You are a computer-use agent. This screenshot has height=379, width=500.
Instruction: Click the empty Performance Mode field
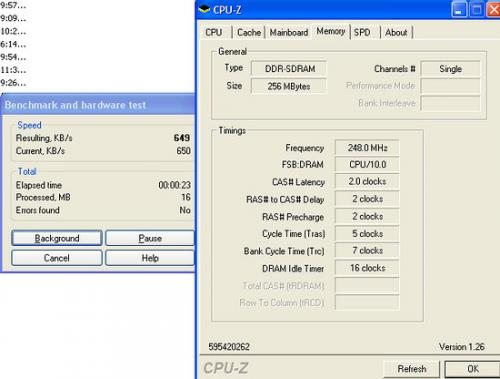click(450, 86)
